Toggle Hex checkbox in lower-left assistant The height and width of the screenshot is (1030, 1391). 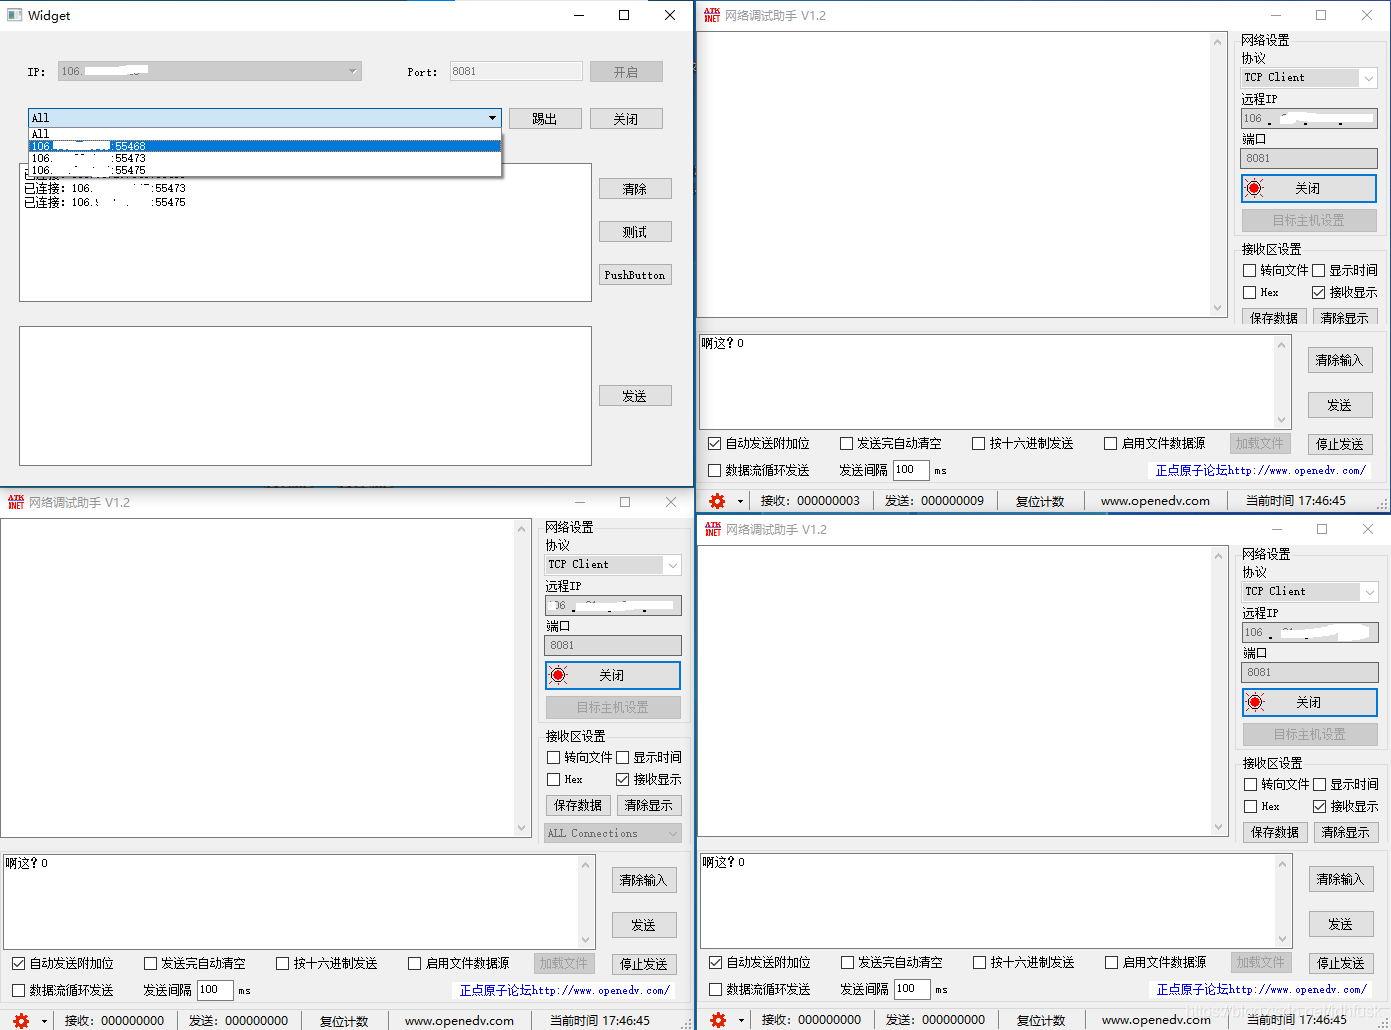pos(554,779)
